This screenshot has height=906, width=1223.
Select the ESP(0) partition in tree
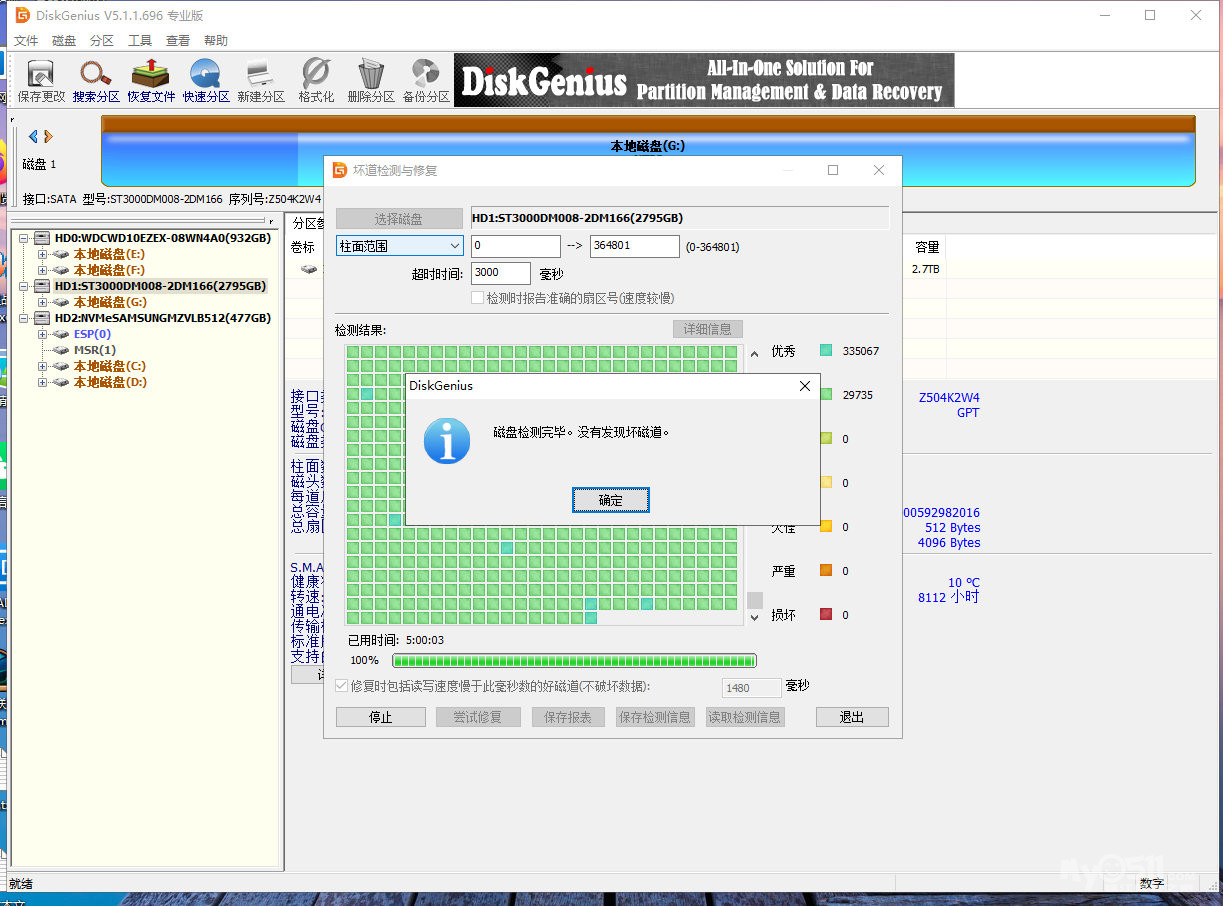click(x=92, y=334)
